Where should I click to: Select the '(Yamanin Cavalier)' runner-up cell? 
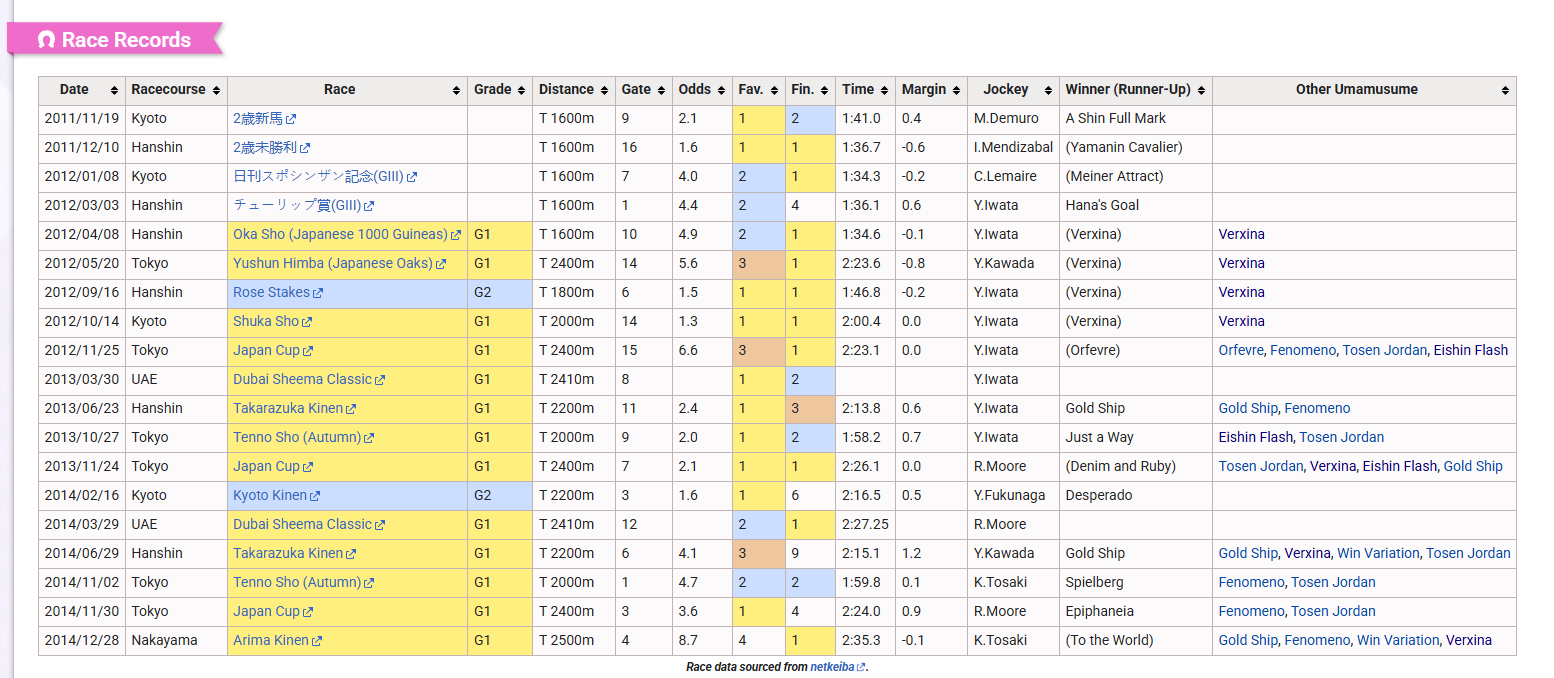click(1135, 147)
